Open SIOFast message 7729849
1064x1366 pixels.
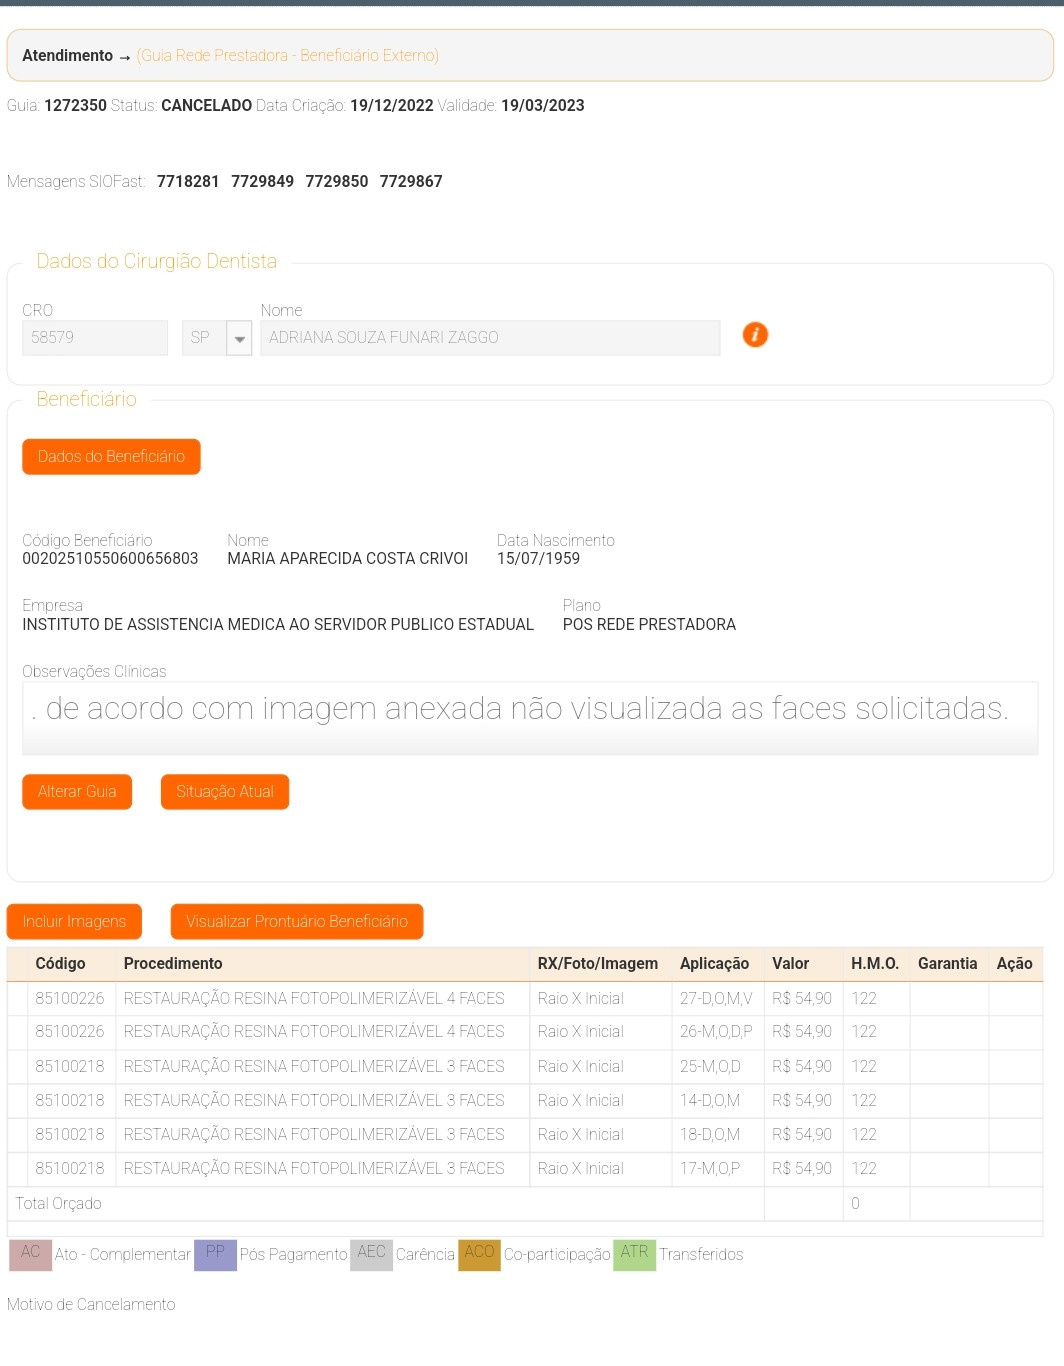(x=262, y=182)
